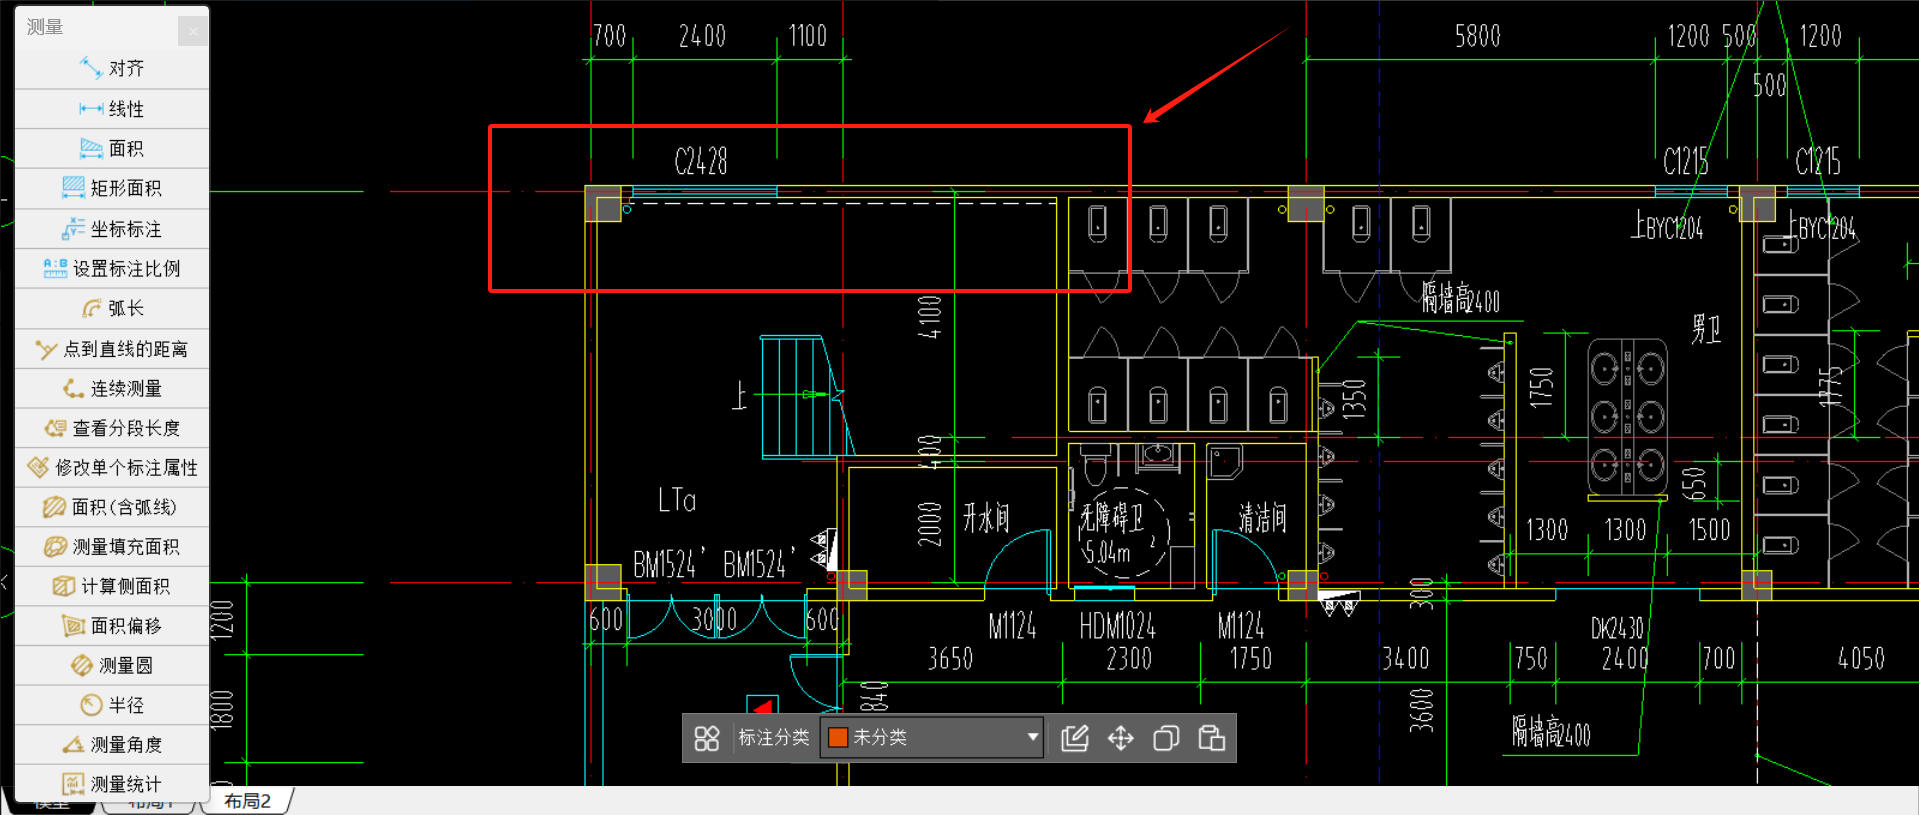This screenshot has height=815, width=1919.
Task: Click the LTa stair label
Action: [677, 500]
